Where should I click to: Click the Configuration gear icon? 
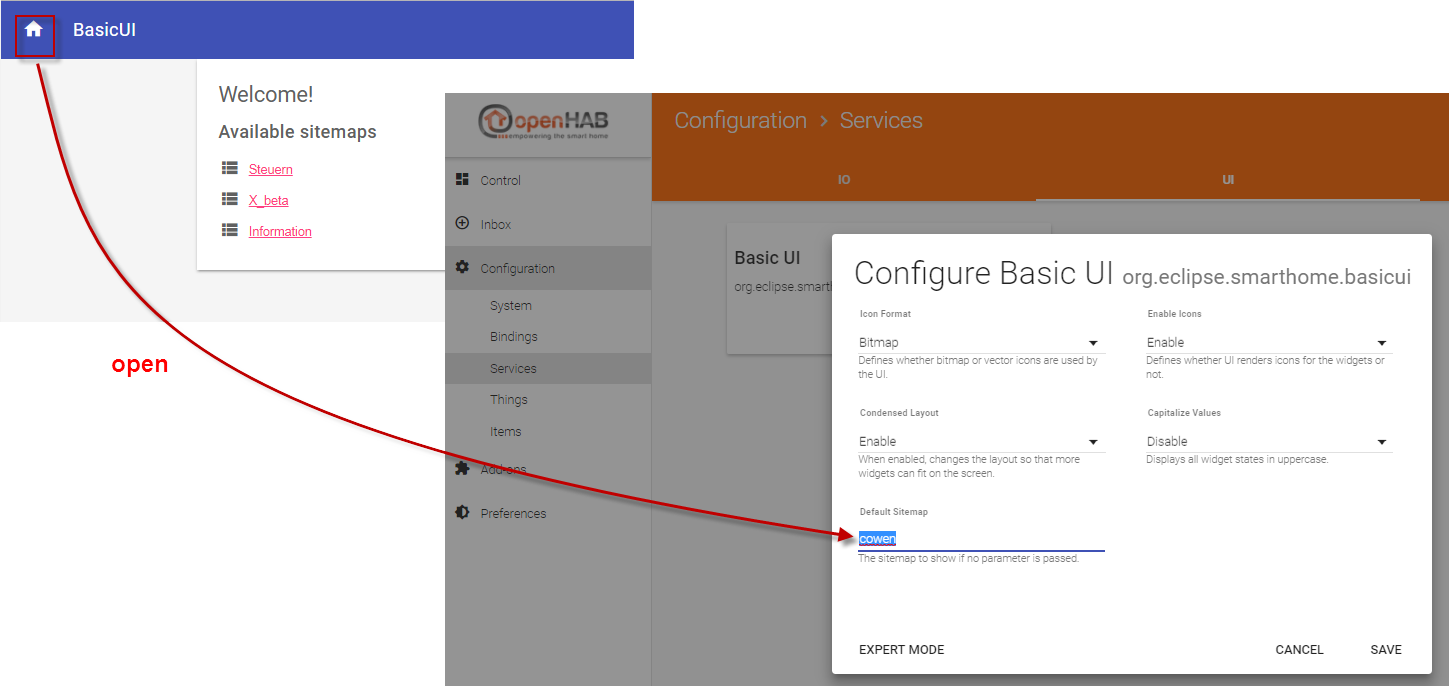click(463, 267)
